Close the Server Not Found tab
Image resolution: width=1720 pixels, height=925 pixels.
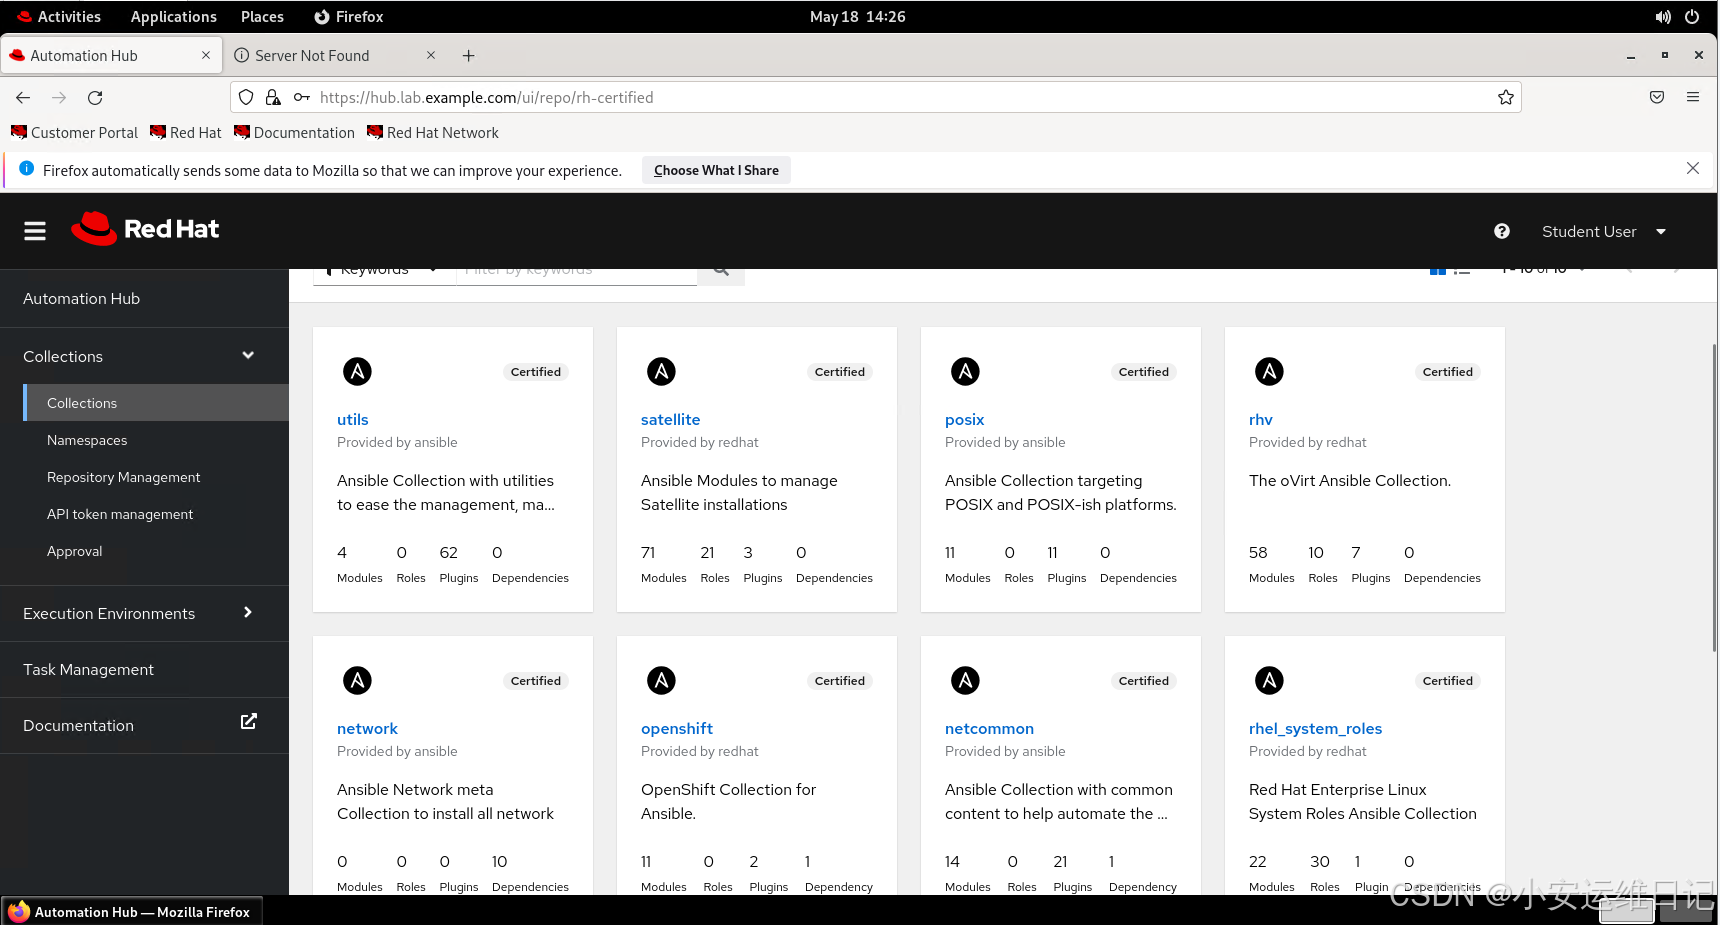coord(431,55)
